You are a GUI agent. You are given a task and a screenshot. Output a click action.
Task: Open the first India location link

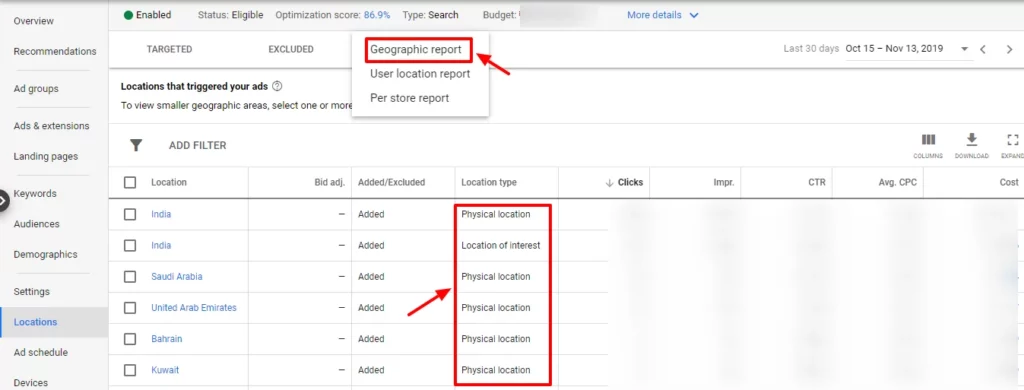click(161, 214)
